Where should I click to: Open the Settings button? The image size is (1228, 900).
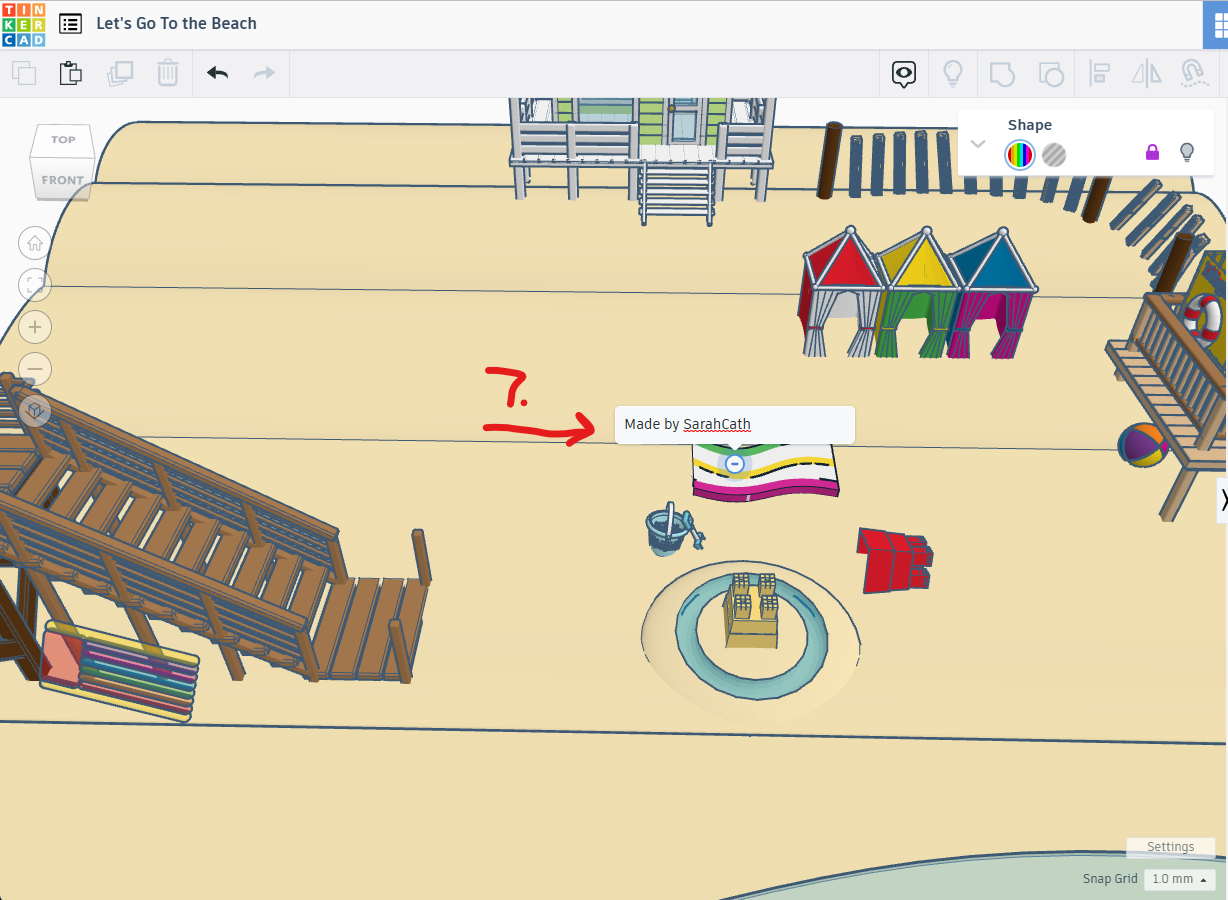tap(1170, 847)
